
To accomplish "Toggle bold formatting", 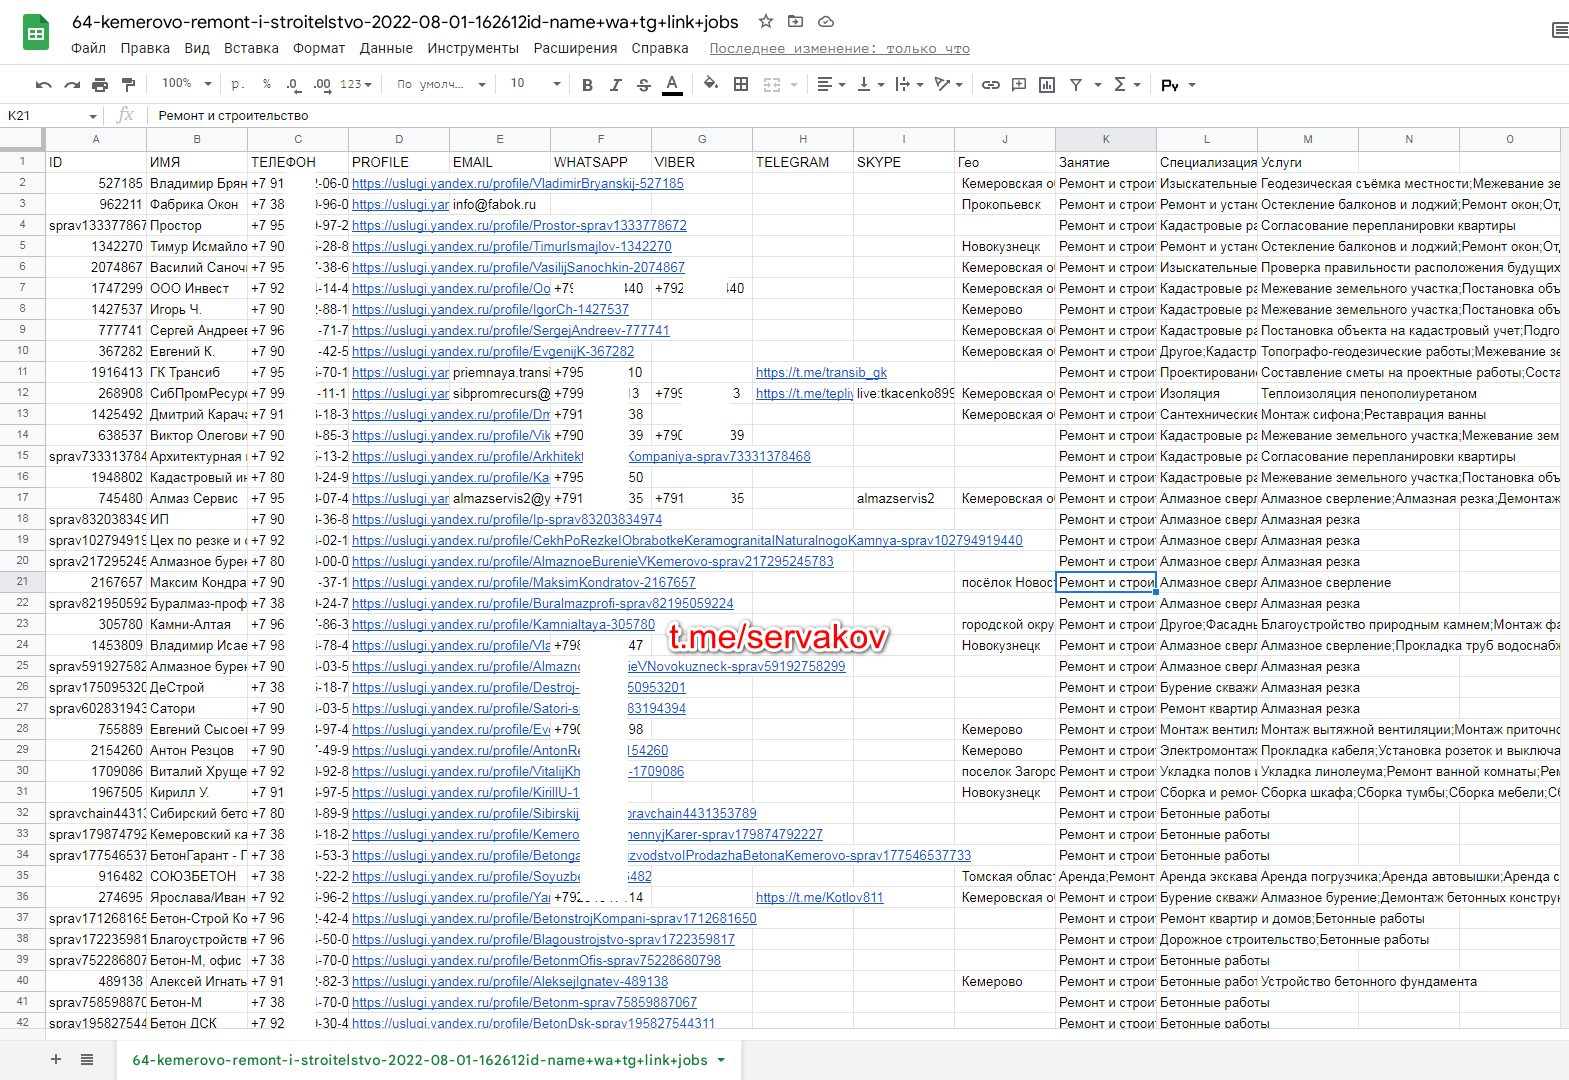I will (587, 85).
